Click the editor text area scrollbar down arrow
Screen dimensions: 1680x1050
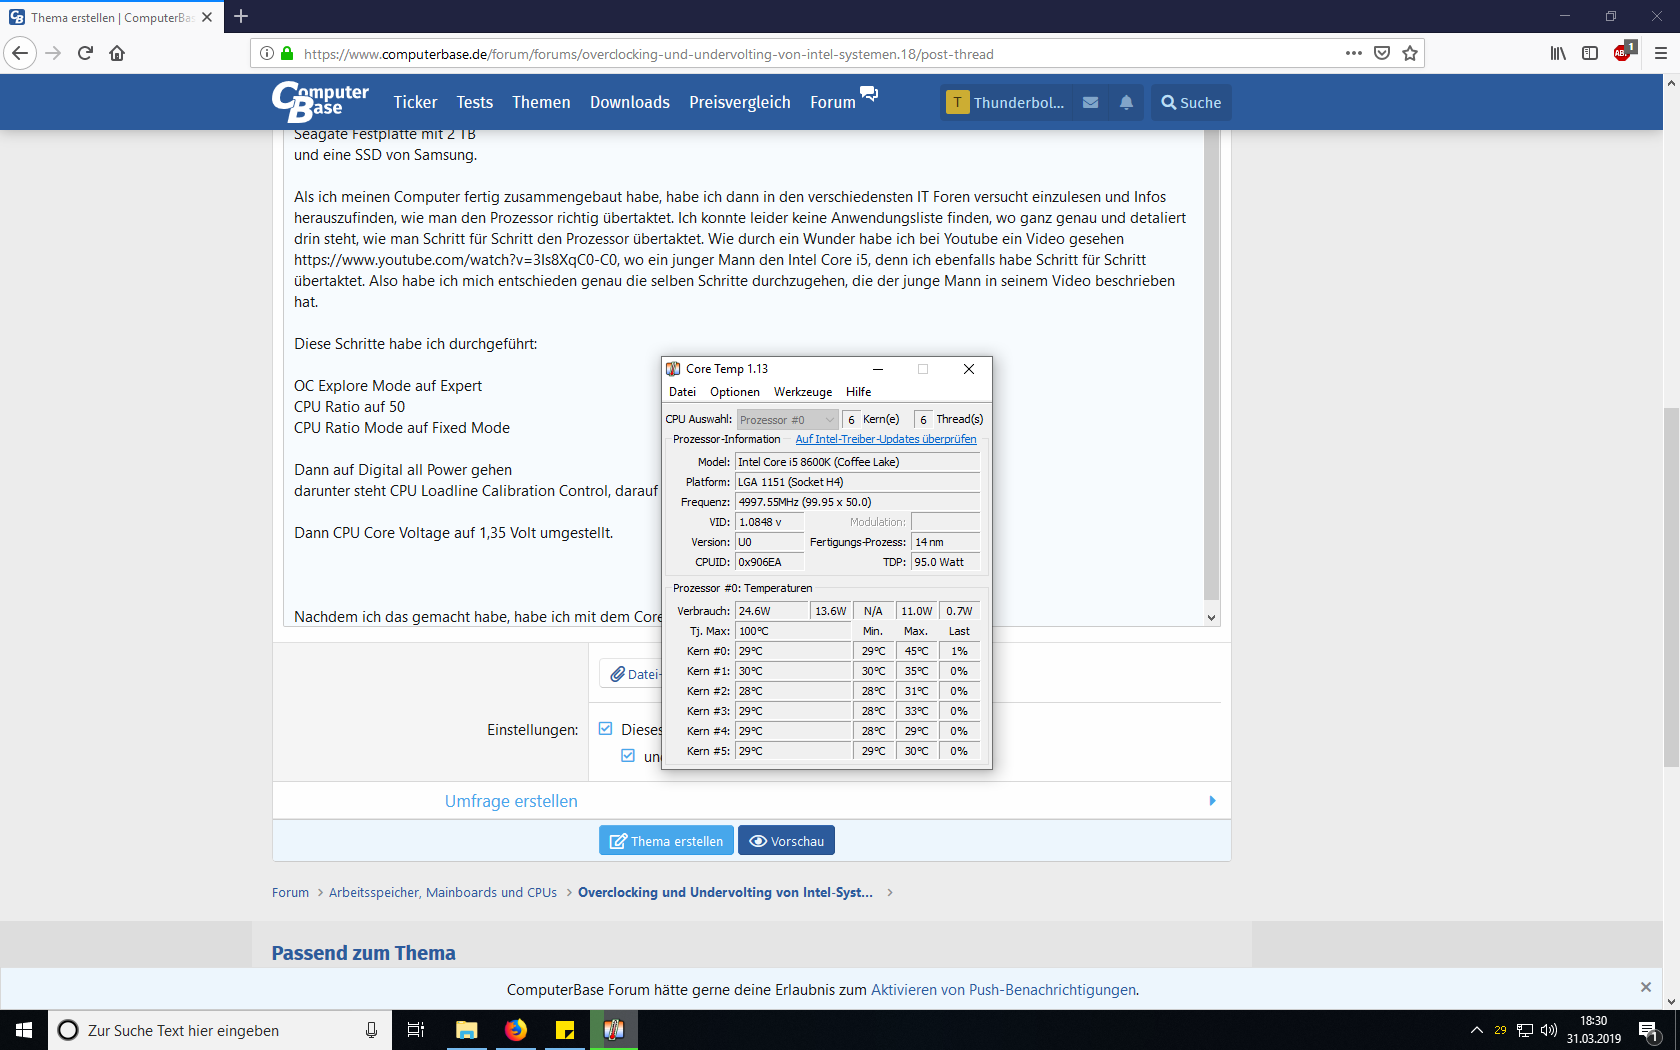pyautogui.click(x=1211, y=617)
